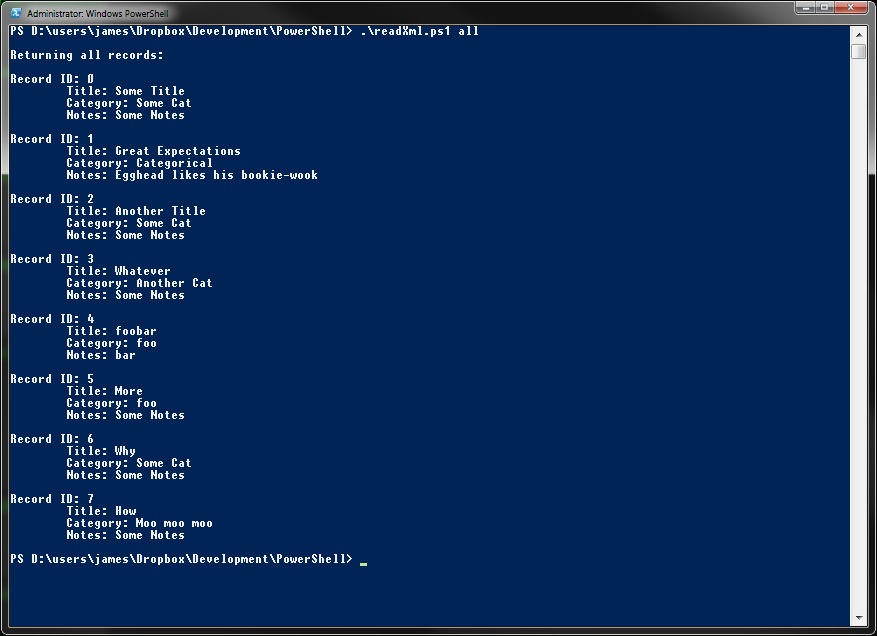Click the 'Category: Moo moo moo' line
The image size is (877, 636).
(x=139, y=524)
